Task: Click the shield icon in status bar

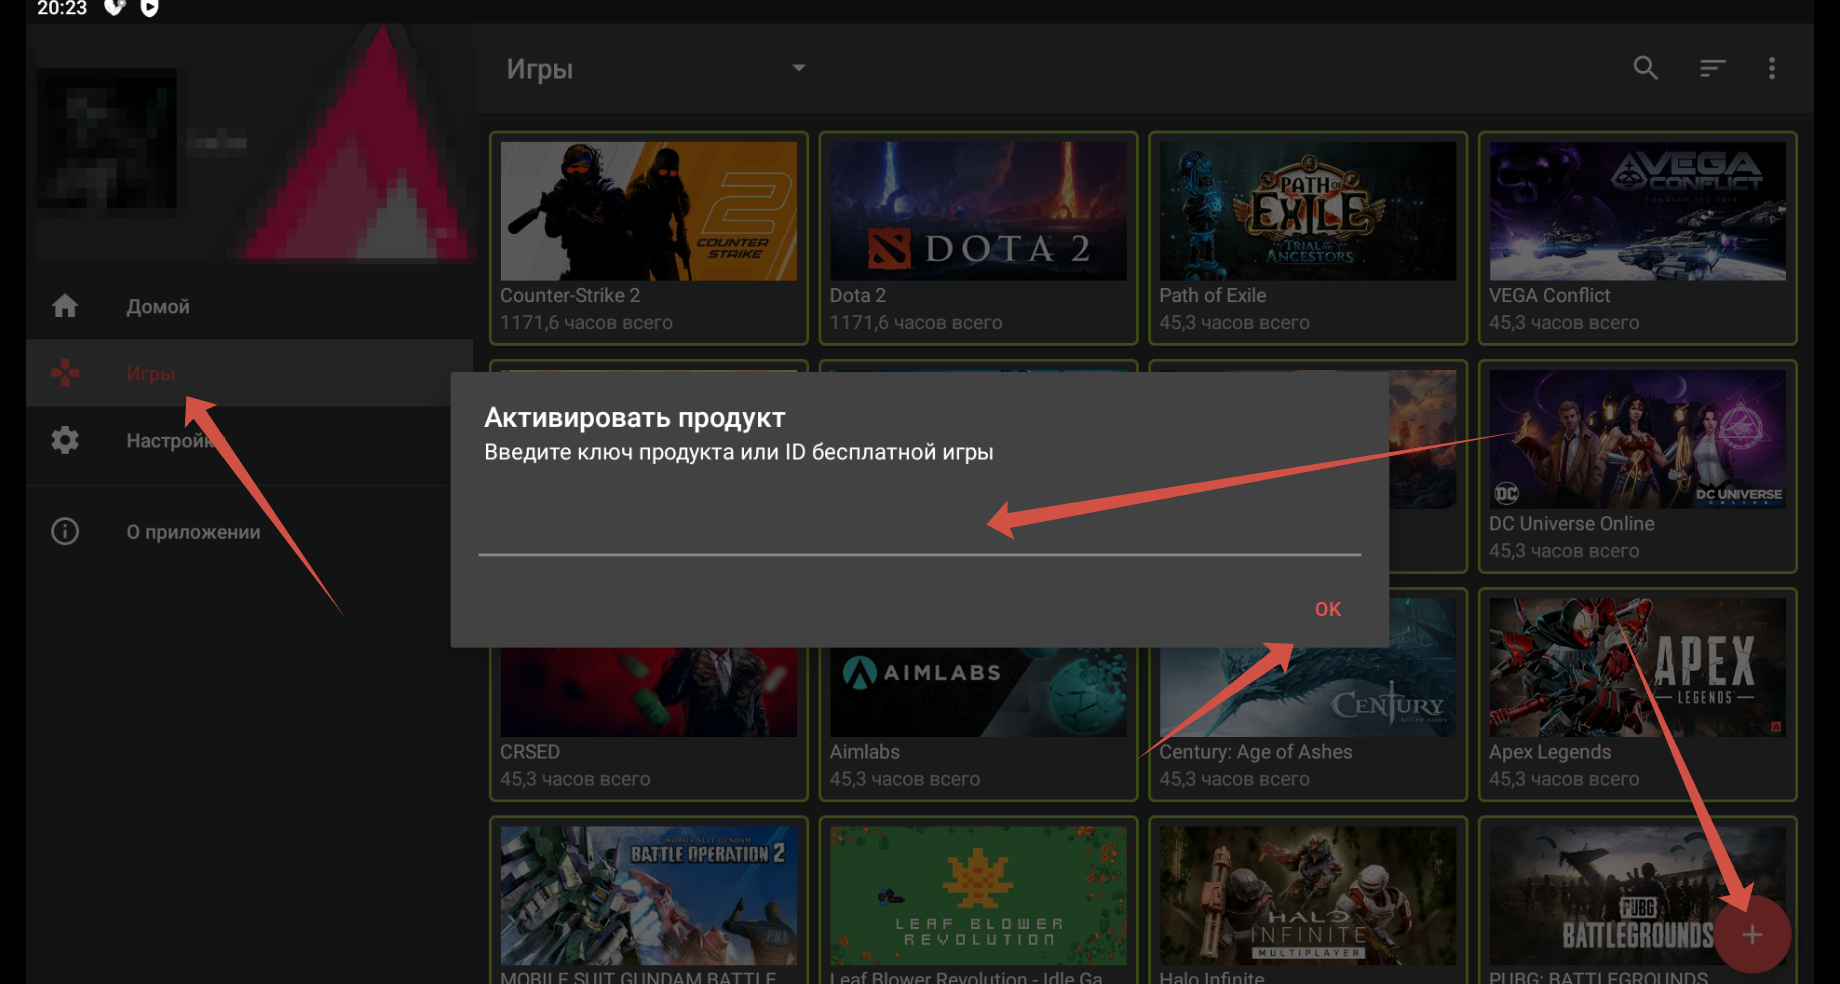Action: click(115, 8)
